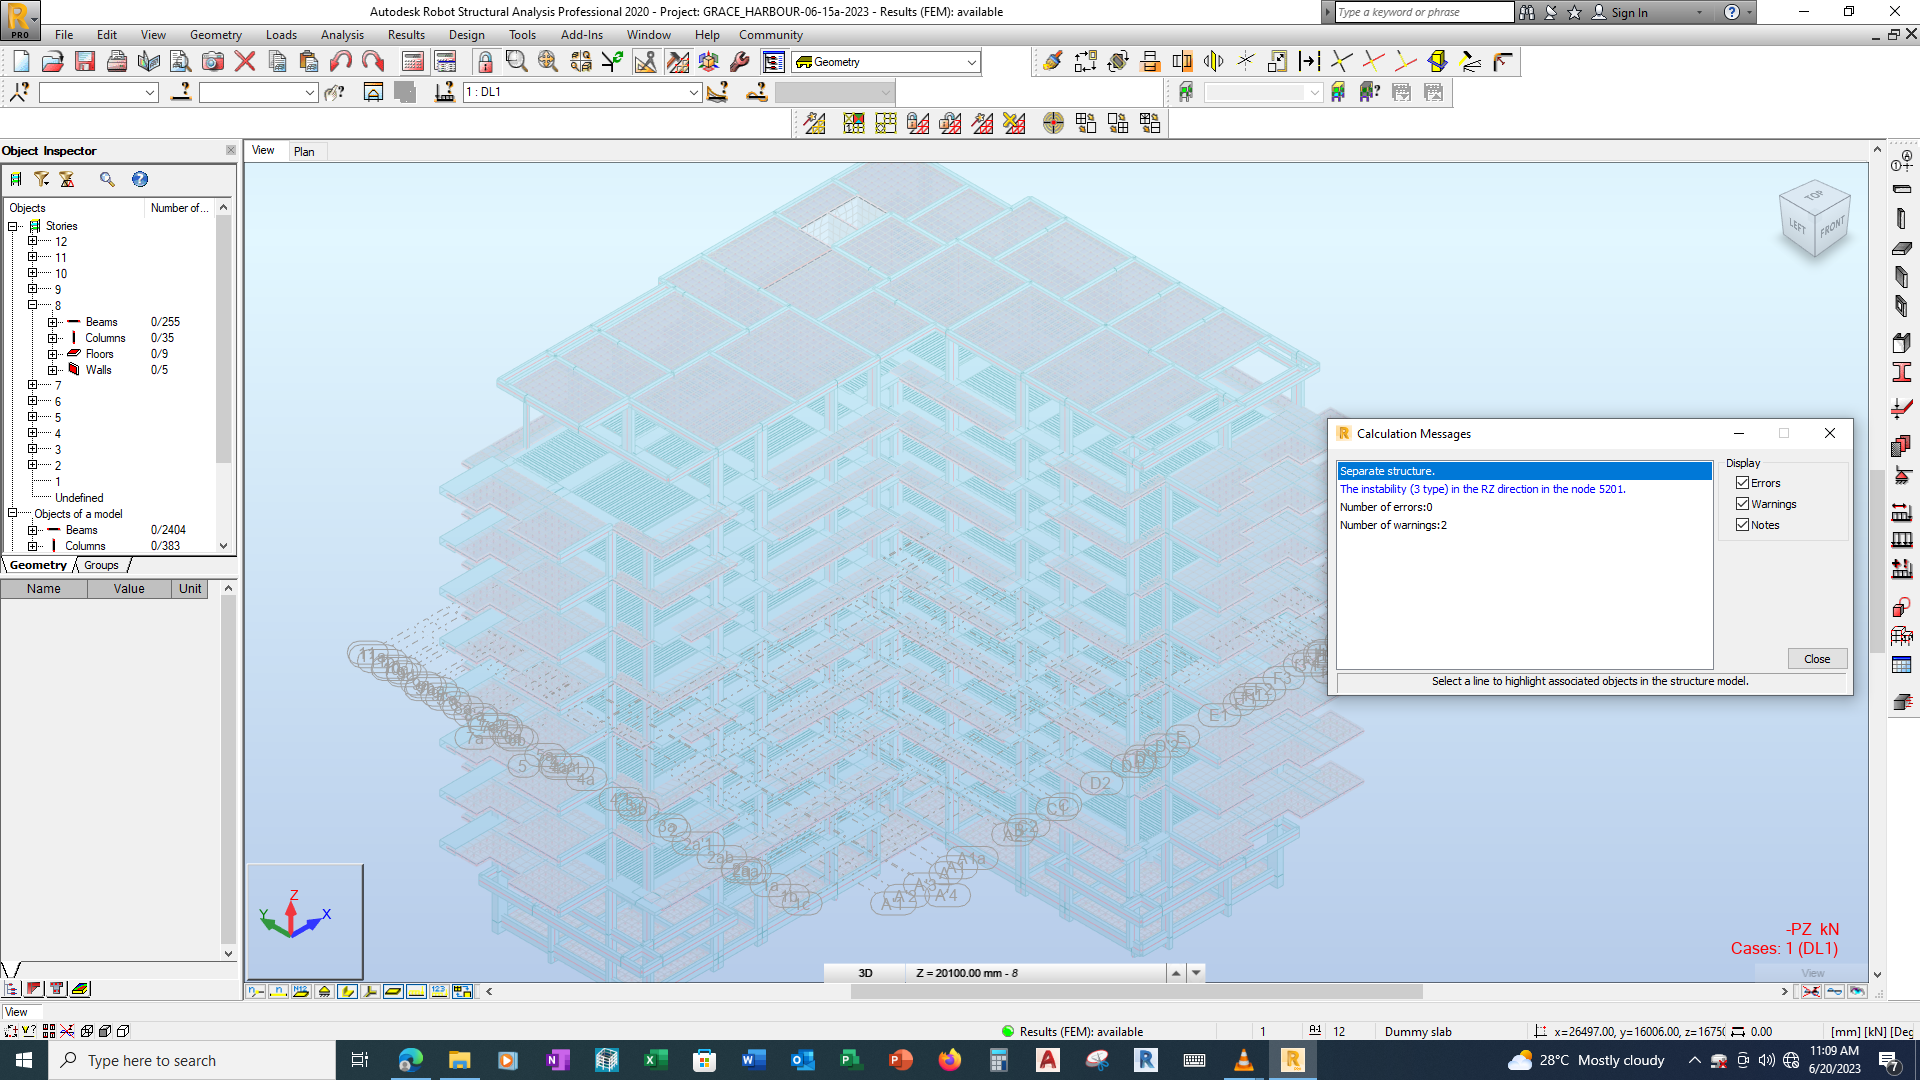This screenshot has width=1920, height=1080.
Task: Click the mirror icon in edit toolbar
Action: (x=1214, y=62)
